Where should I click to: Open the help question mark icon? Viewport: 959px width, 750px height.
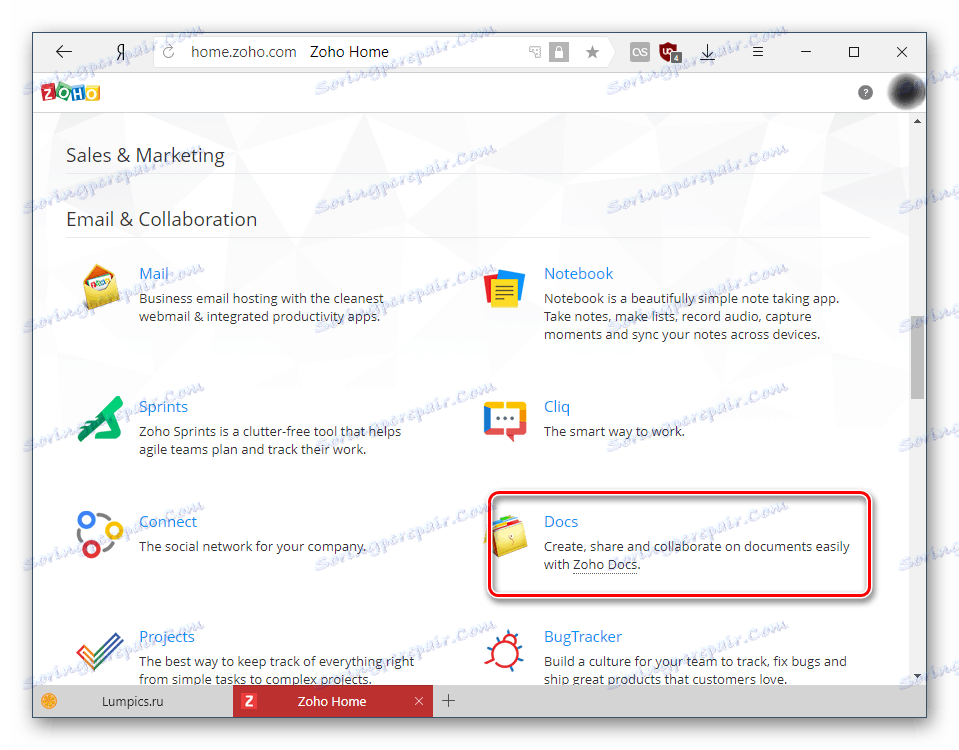pos(865,92)
